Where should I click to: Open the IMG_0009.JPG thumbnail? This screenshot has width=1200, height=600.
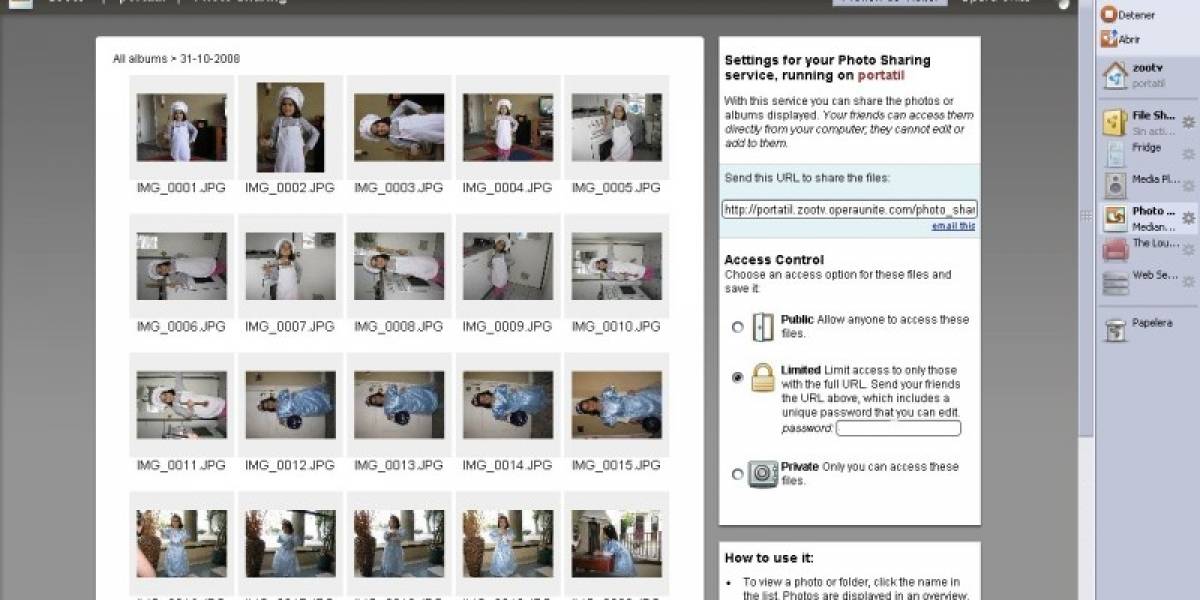pos(508,267)
